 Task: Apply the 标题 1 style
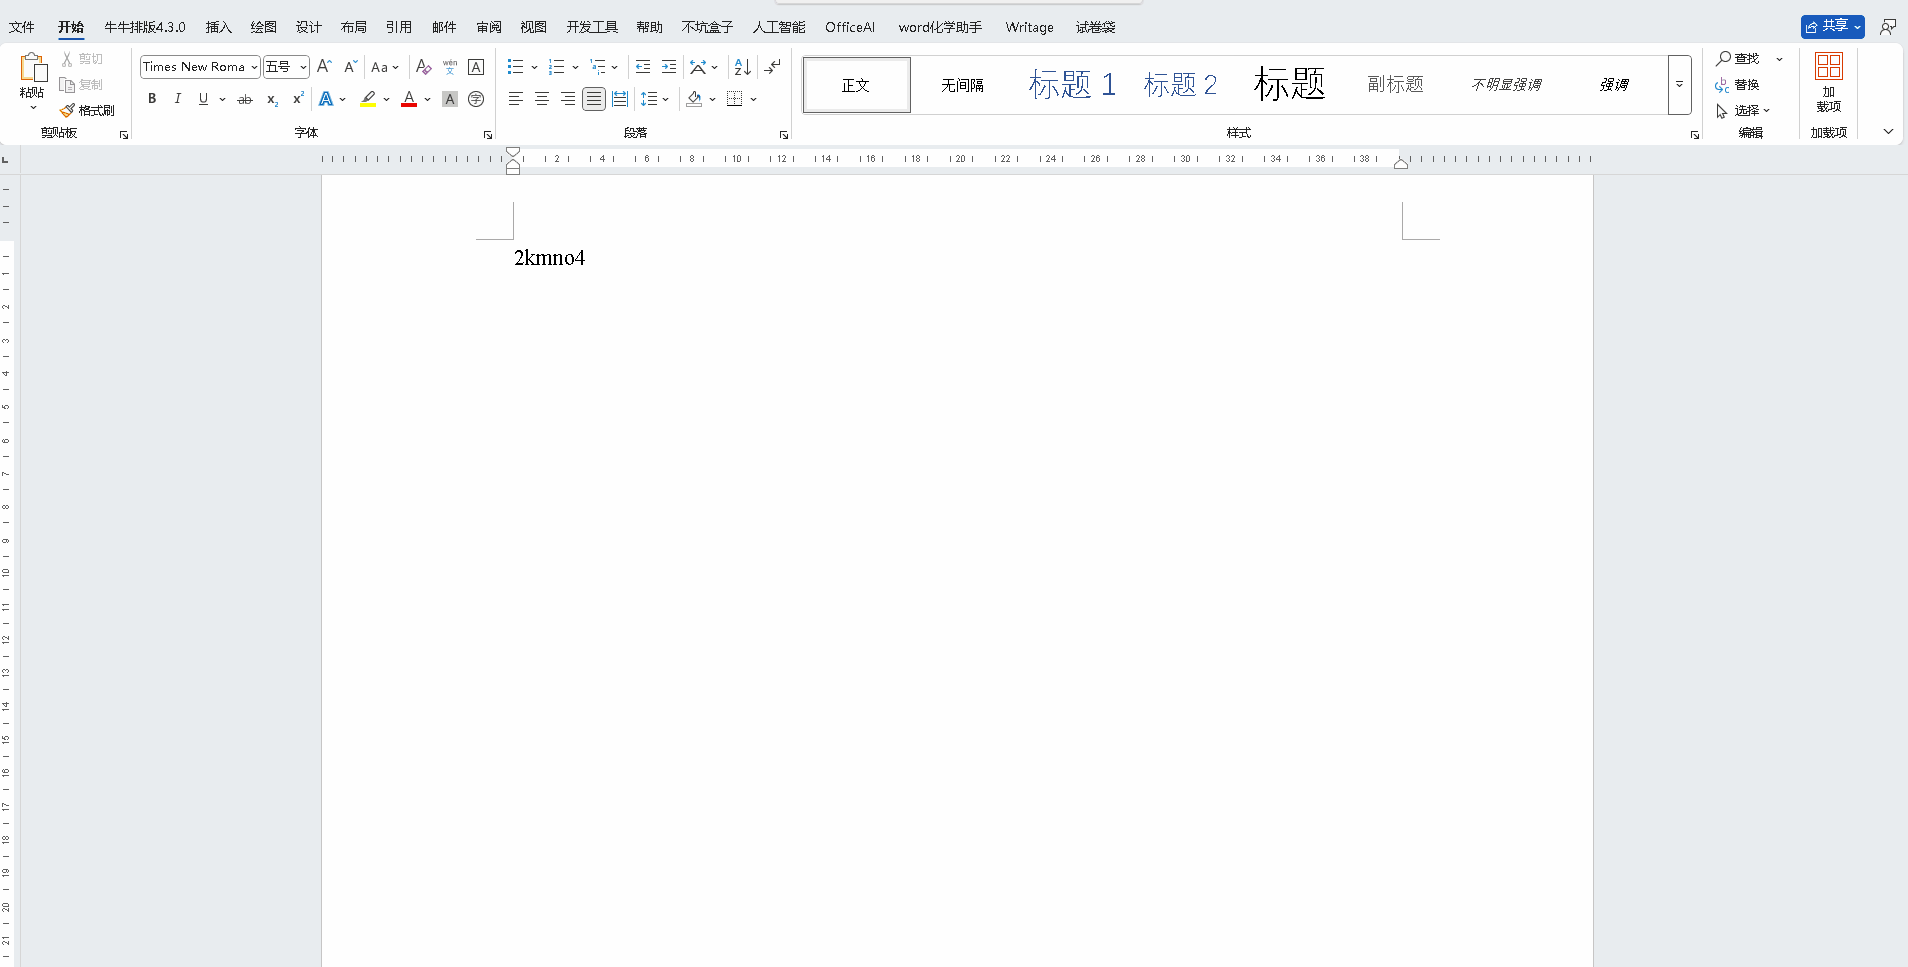click(x=1072, y=85)
